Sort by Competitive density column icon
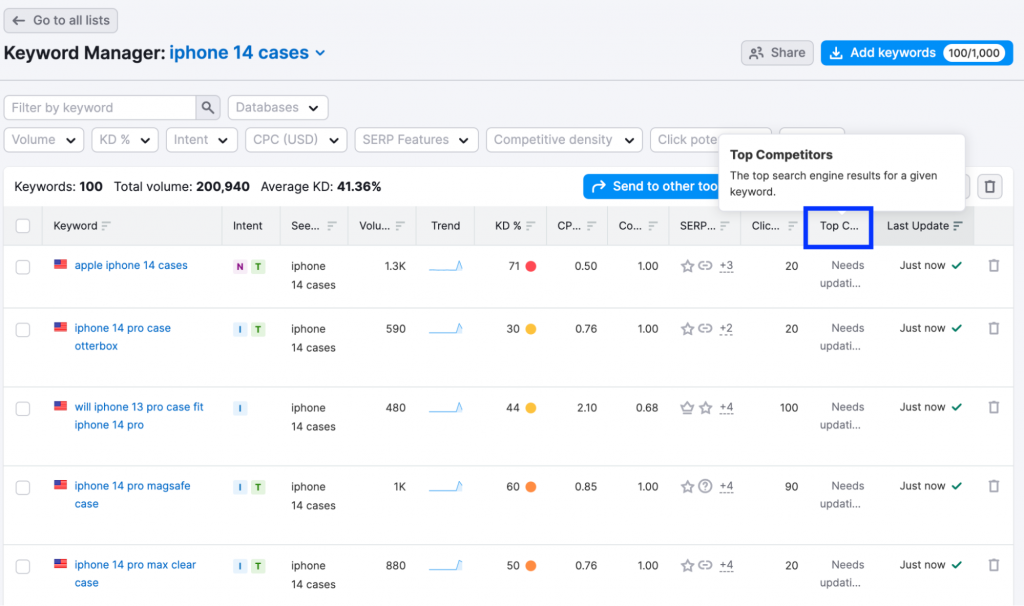Viewport: 1024px width, 606px height. click(652, 226)
